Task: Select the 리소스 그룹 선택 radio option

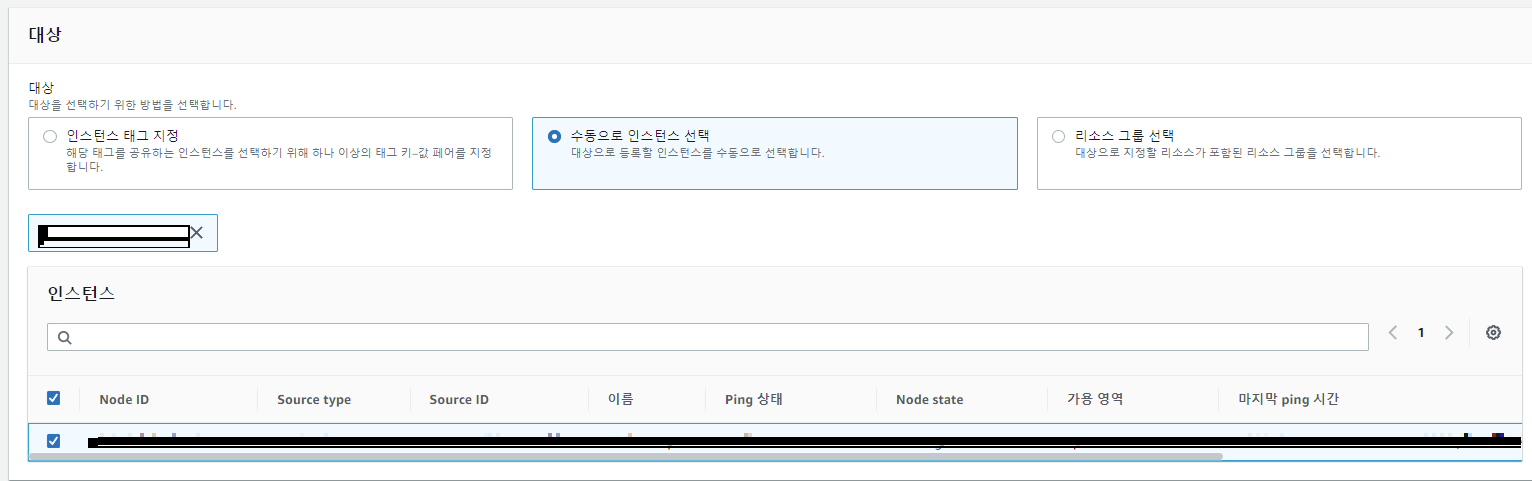Action: pyautogui.click(x=1058, y=137)
